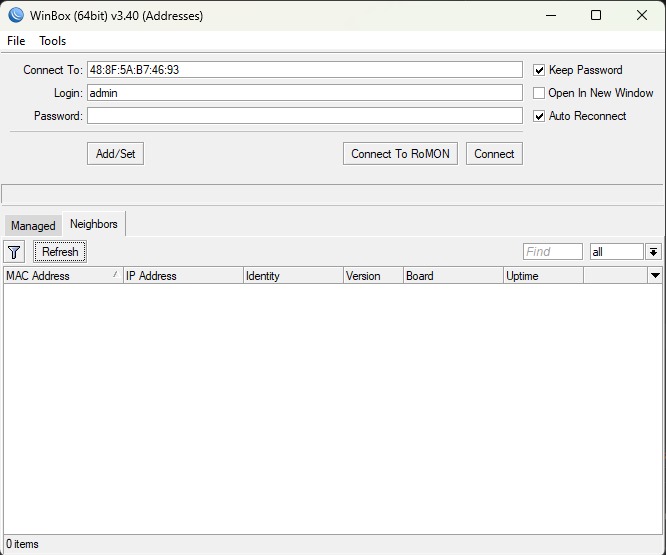
Task: Close the WinBox window
Action: tap(642, 15)
